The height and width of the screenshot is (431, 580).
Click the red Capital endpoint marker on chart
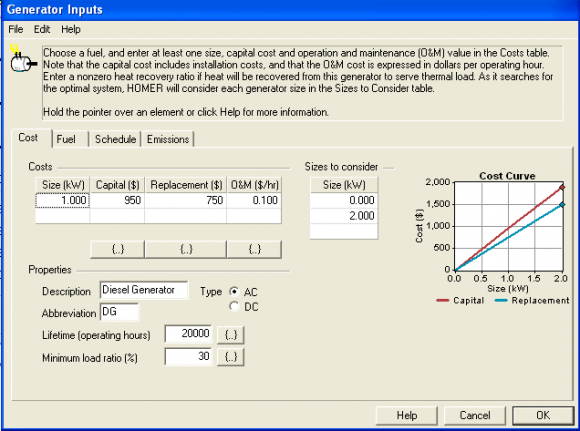[x=562, y=188]
